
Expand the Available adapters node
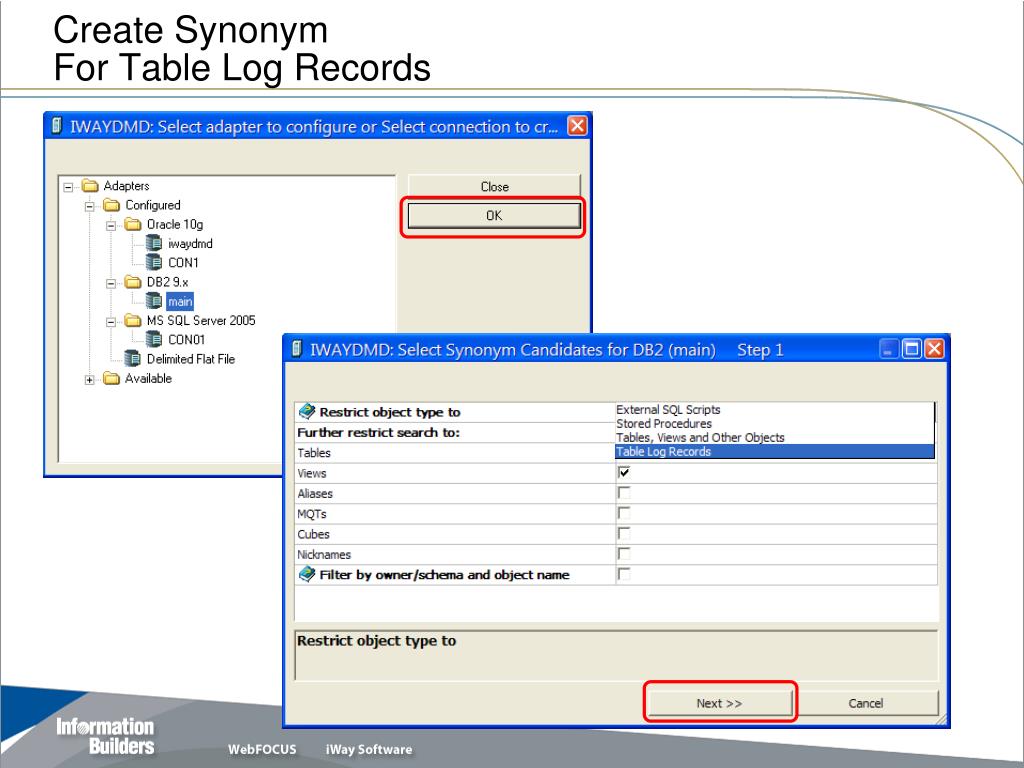coord(90,380)
